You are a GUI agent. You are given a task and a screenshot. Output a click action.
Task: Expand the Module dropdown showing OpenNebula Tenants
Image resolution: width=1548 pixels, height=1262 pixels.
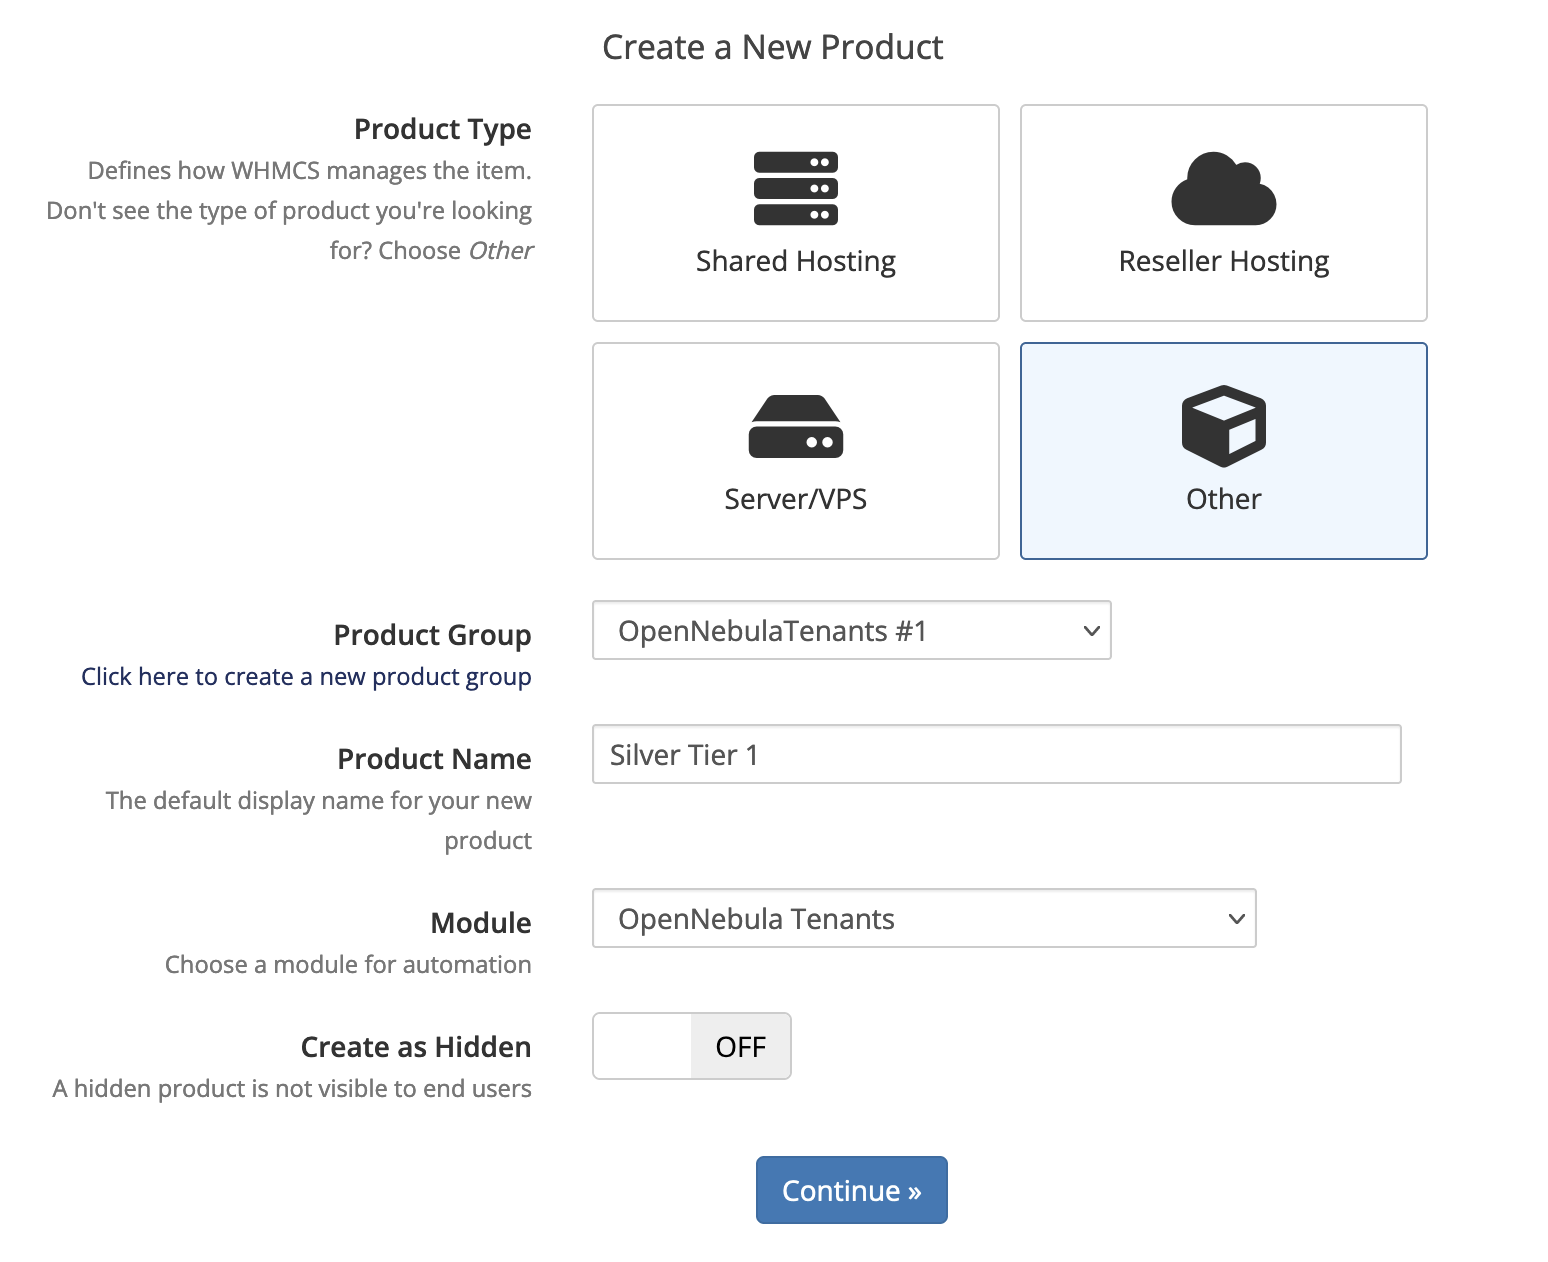point(922,918)
